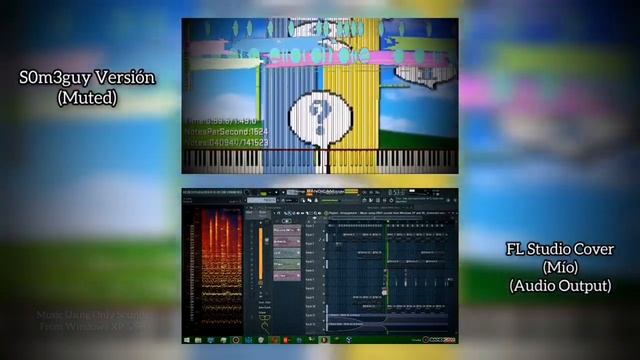
Task: Select topmost pattern in picker panel
Action: [287, 230]
